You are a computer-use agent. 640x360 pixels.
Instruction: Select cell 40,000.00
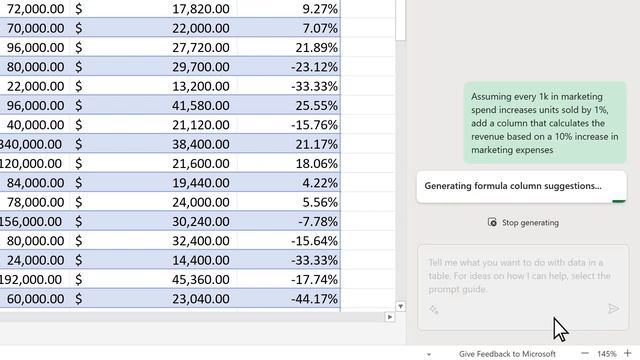click(35, 125)
